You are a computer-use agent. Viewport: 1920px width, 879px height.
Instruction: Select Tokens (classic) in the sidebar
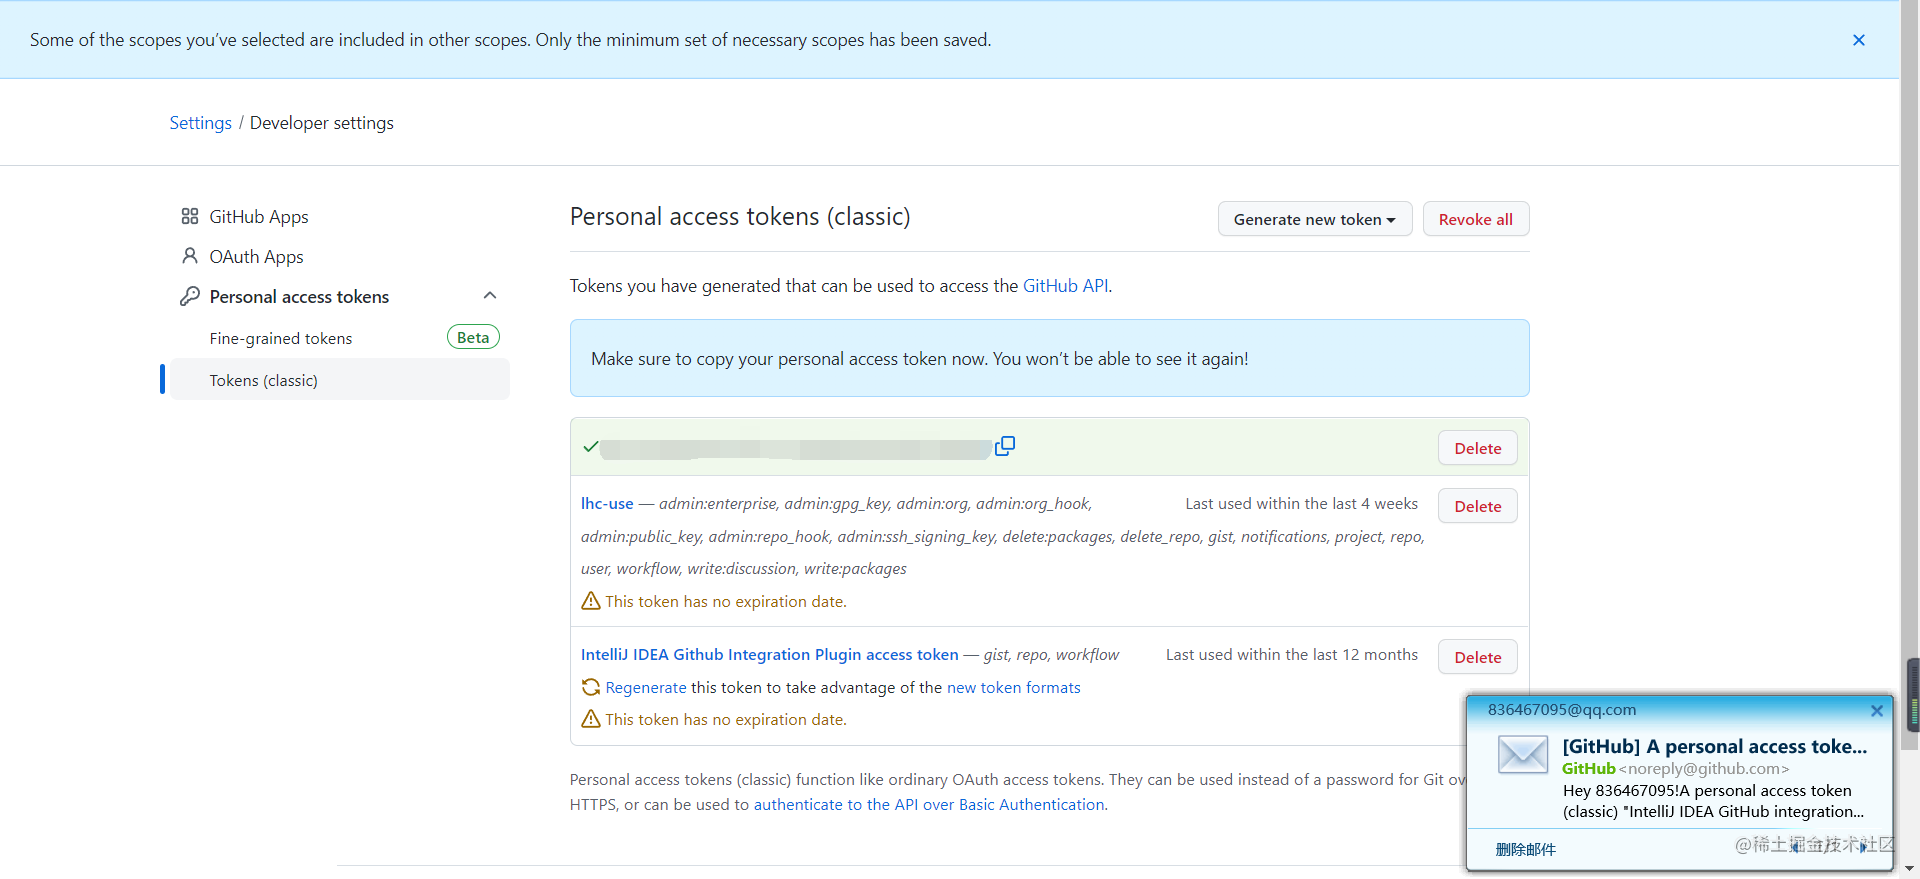click(x=340, y=380)
